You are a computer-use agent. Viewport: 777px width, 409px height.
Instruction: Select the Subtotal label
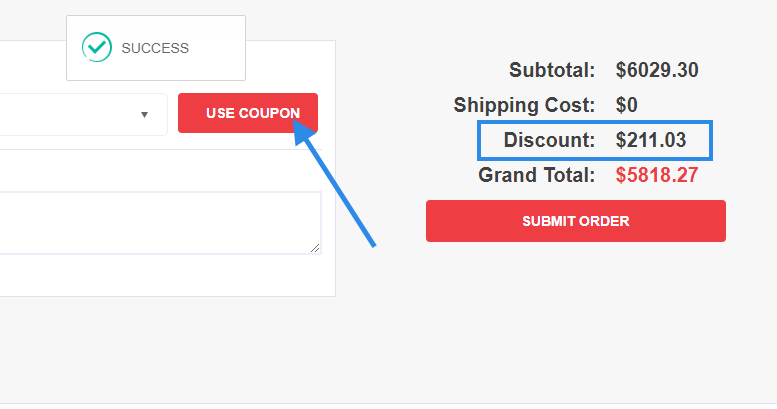point(552,70)
